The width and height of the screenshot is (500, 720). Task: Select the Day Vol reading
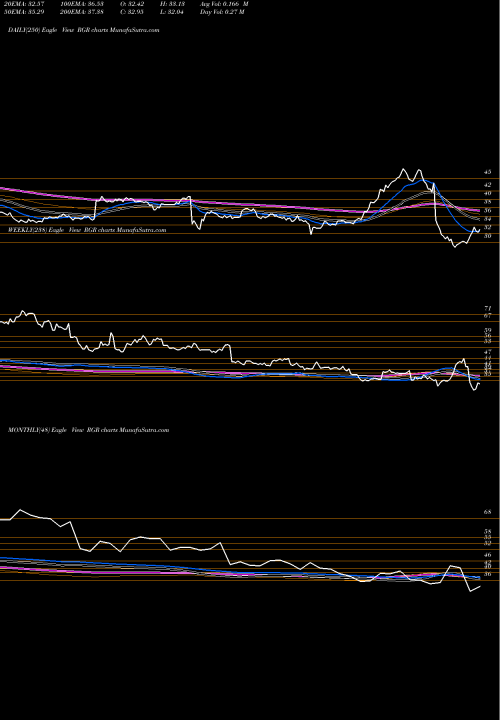(222, 12)
